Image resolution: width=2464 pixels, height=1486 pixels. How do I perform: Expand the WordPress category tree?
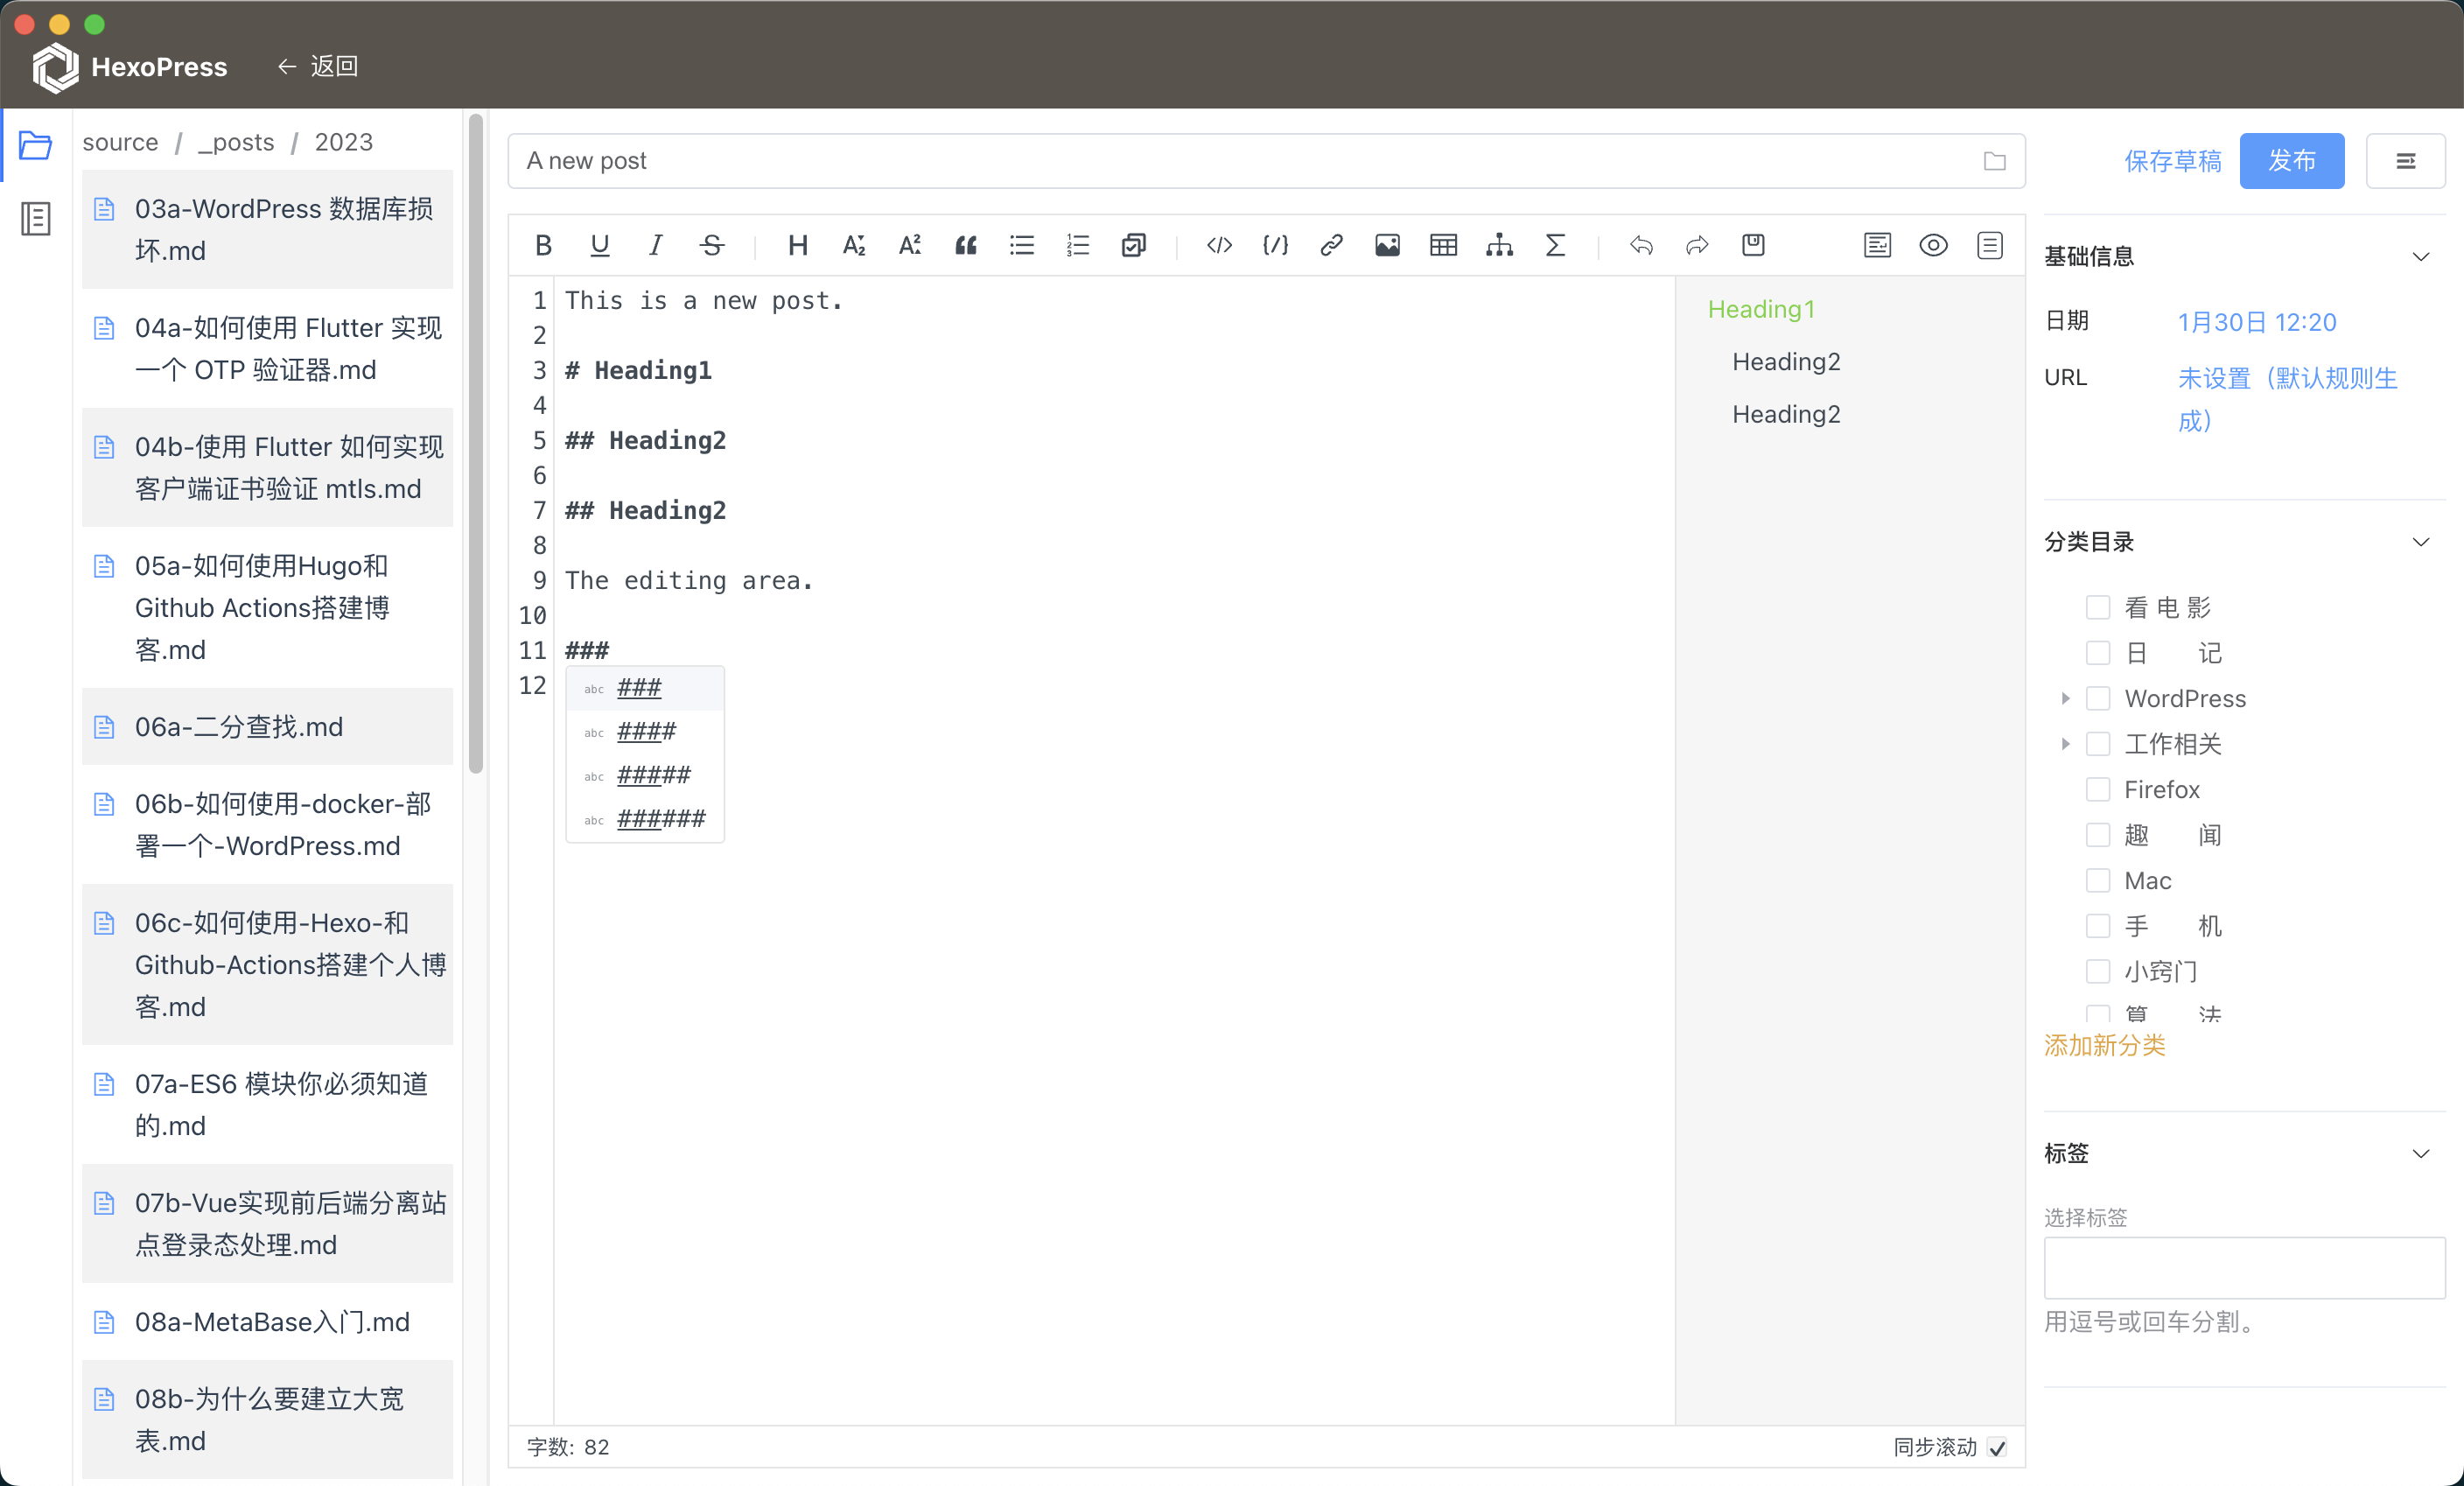tap(2065, 699)
